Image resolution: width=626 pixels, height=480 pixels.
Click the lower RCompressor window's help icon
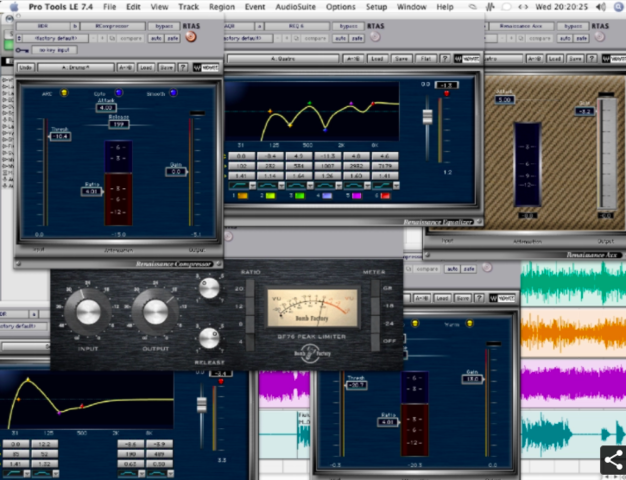tap(479, 298)
